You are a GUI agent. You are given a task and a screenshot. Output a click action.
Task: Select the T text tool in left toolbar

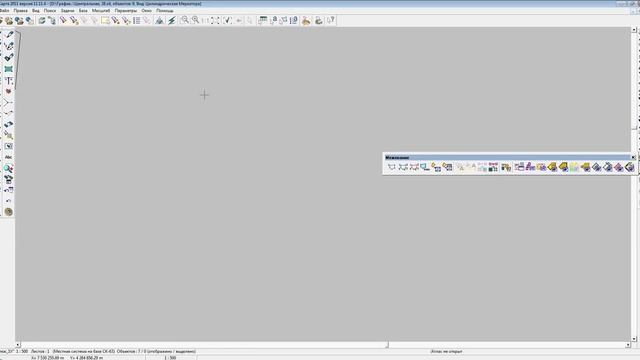click(9, 81)
